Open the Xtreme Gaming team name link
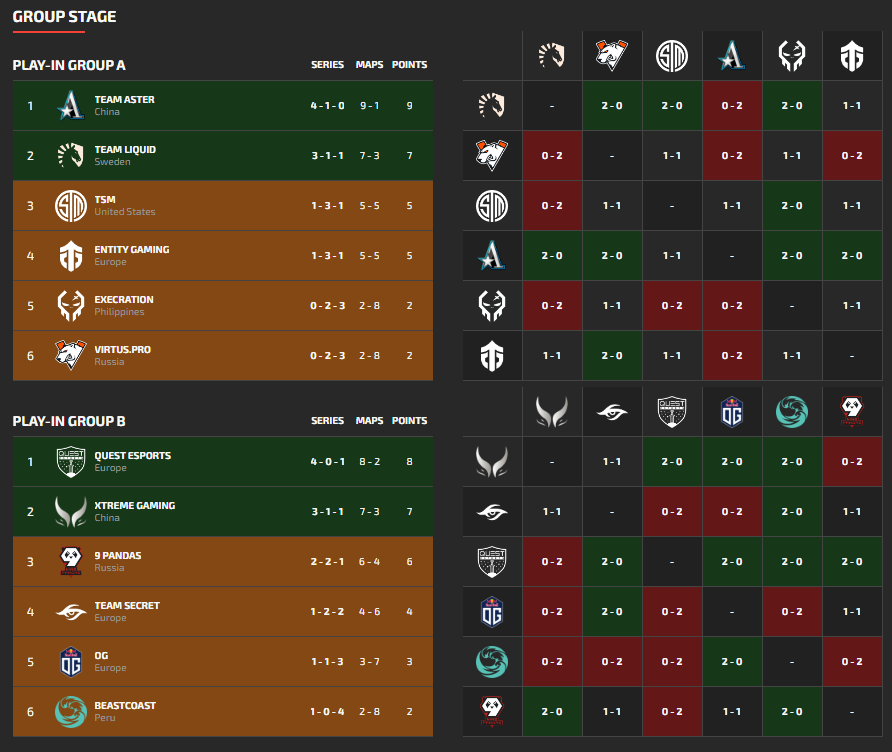 134,506
